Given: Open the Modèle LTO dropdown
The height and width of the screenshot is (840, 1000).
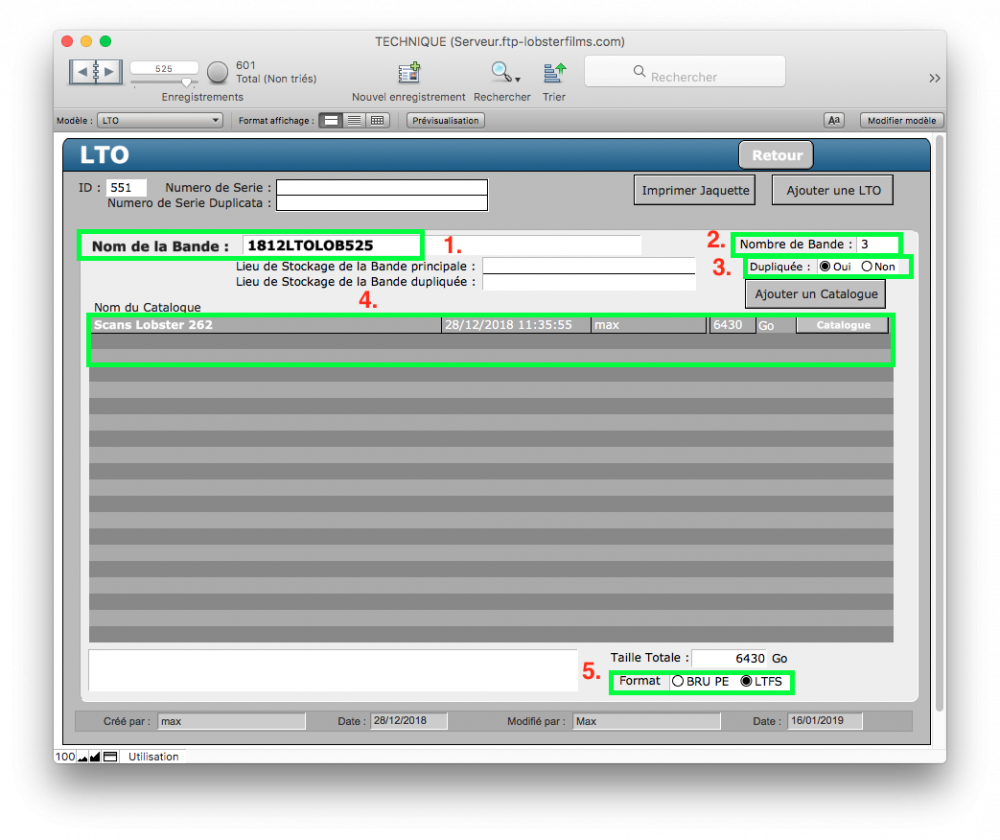Looking at the screenshot, I should click(x=160, y=120).
